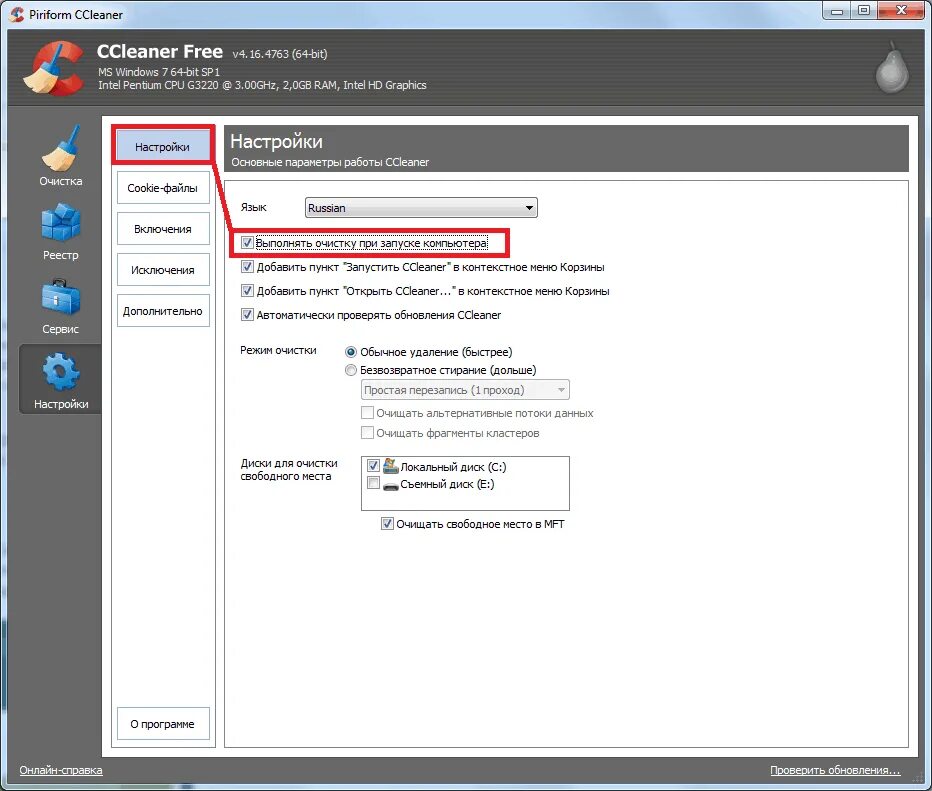Viewport: 932px width, 791px height.
Task: Open the Простая перезапись overwrite dropdown
Action: (x=465, y=390)
